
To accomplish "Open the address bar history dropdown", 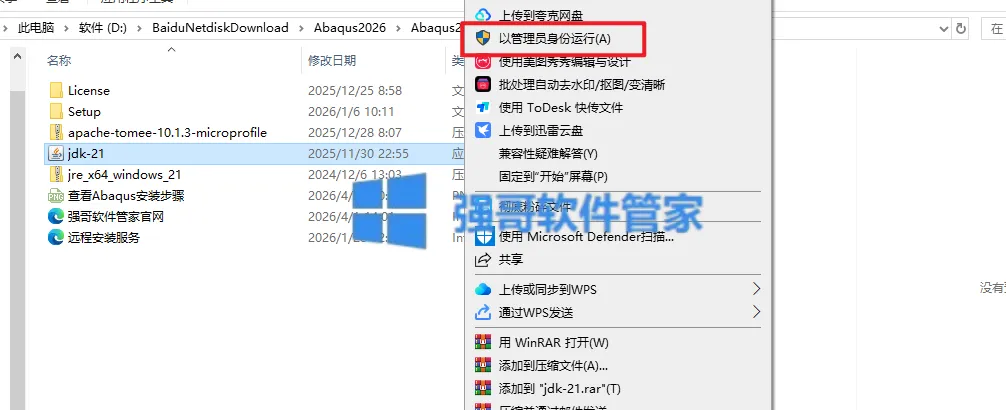I will pyautogui.click(x=944, y=28).
